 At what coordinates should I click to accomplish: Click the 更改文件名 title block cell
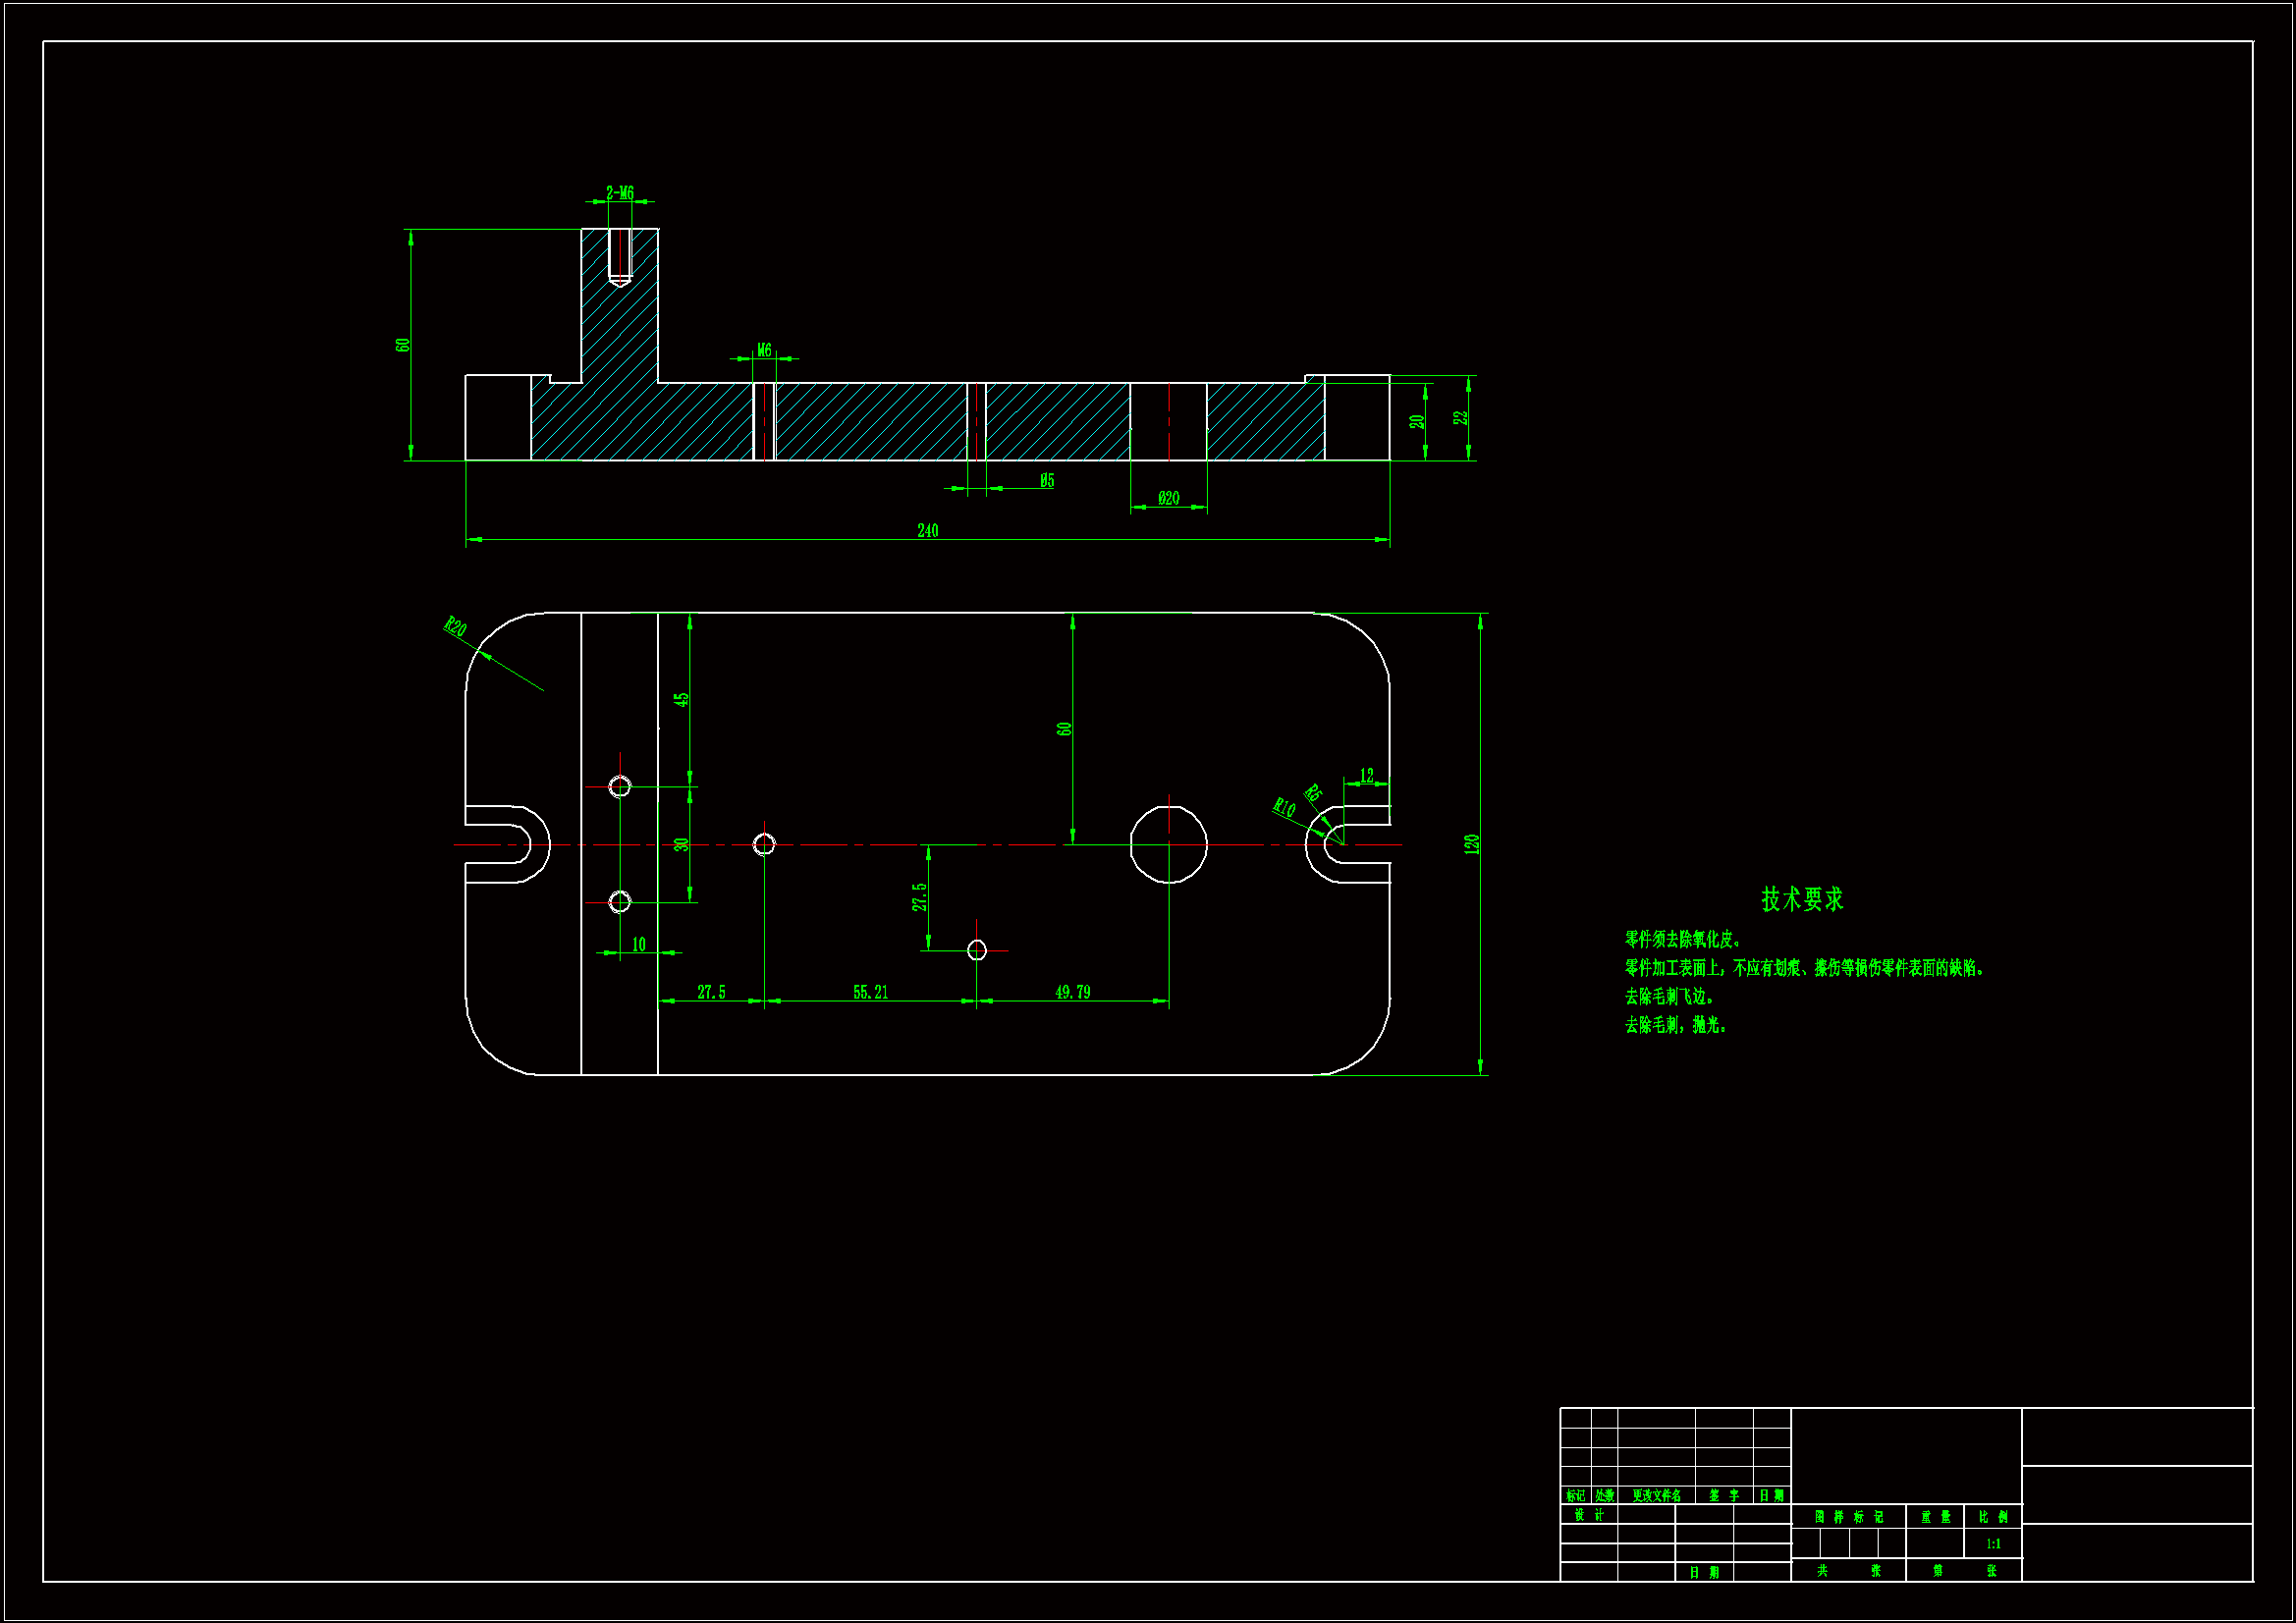coord(1656,1496)
